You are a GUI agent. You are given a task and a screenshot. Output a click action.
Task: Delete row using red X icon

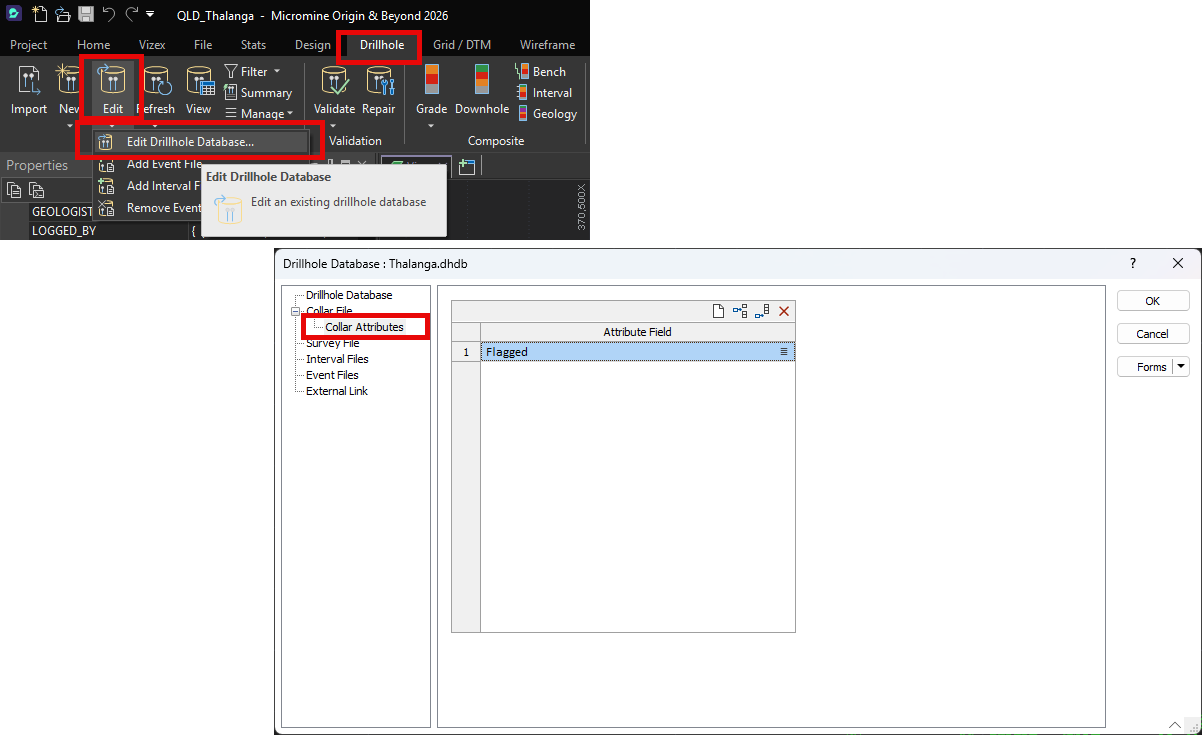(x=784, y=312)
